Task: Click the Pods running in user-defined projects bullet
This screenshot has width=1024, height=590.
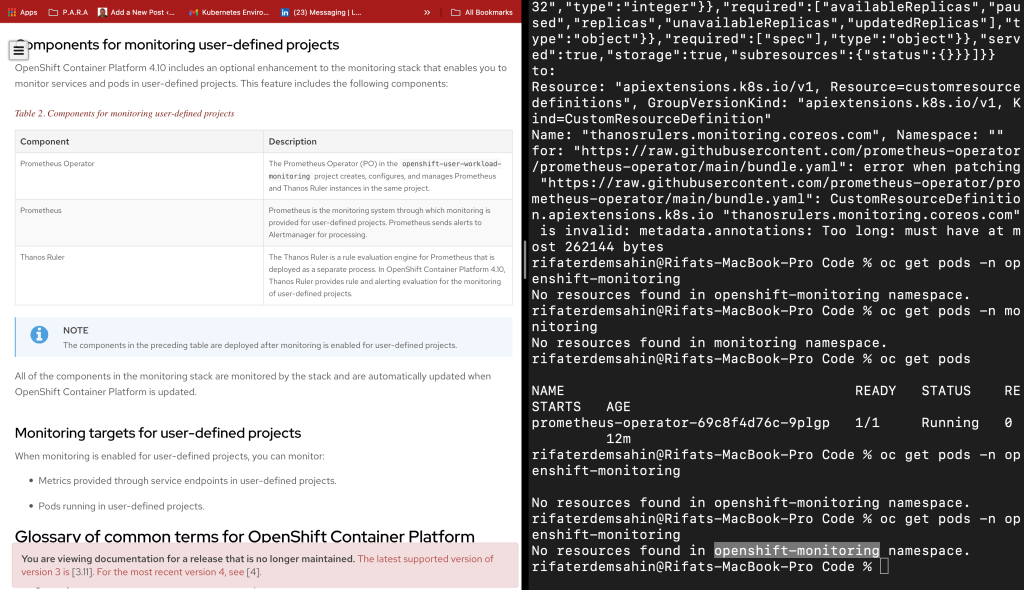Action: point(121,506)
